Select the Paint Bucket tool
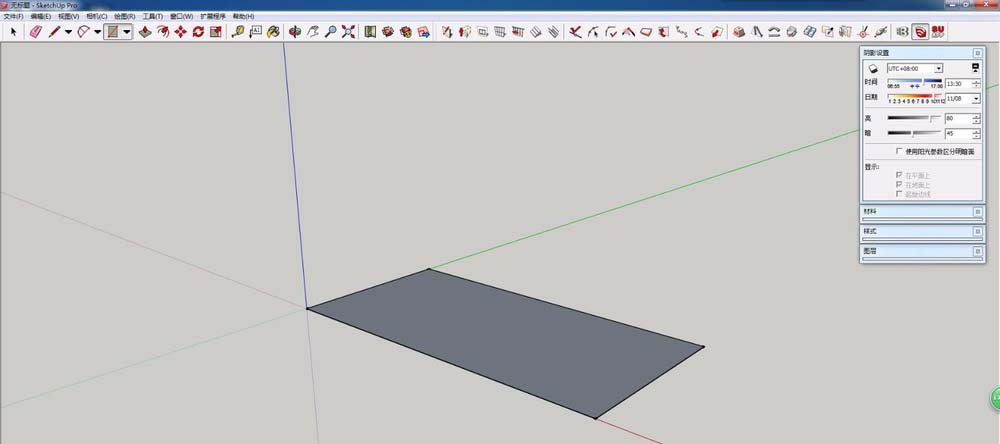The height and width of the screenshot is (444, 1000). coord(273,32)
